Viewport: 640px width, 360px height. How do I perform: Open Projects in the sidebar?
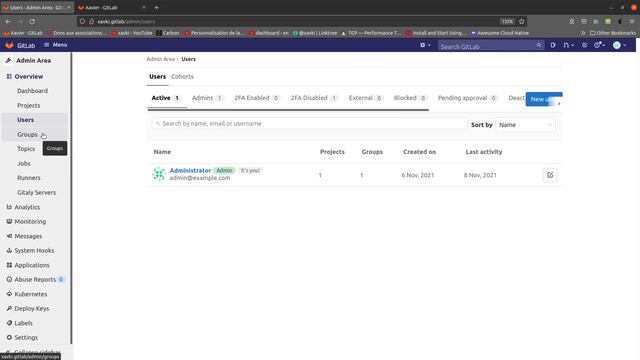(29, 105)
